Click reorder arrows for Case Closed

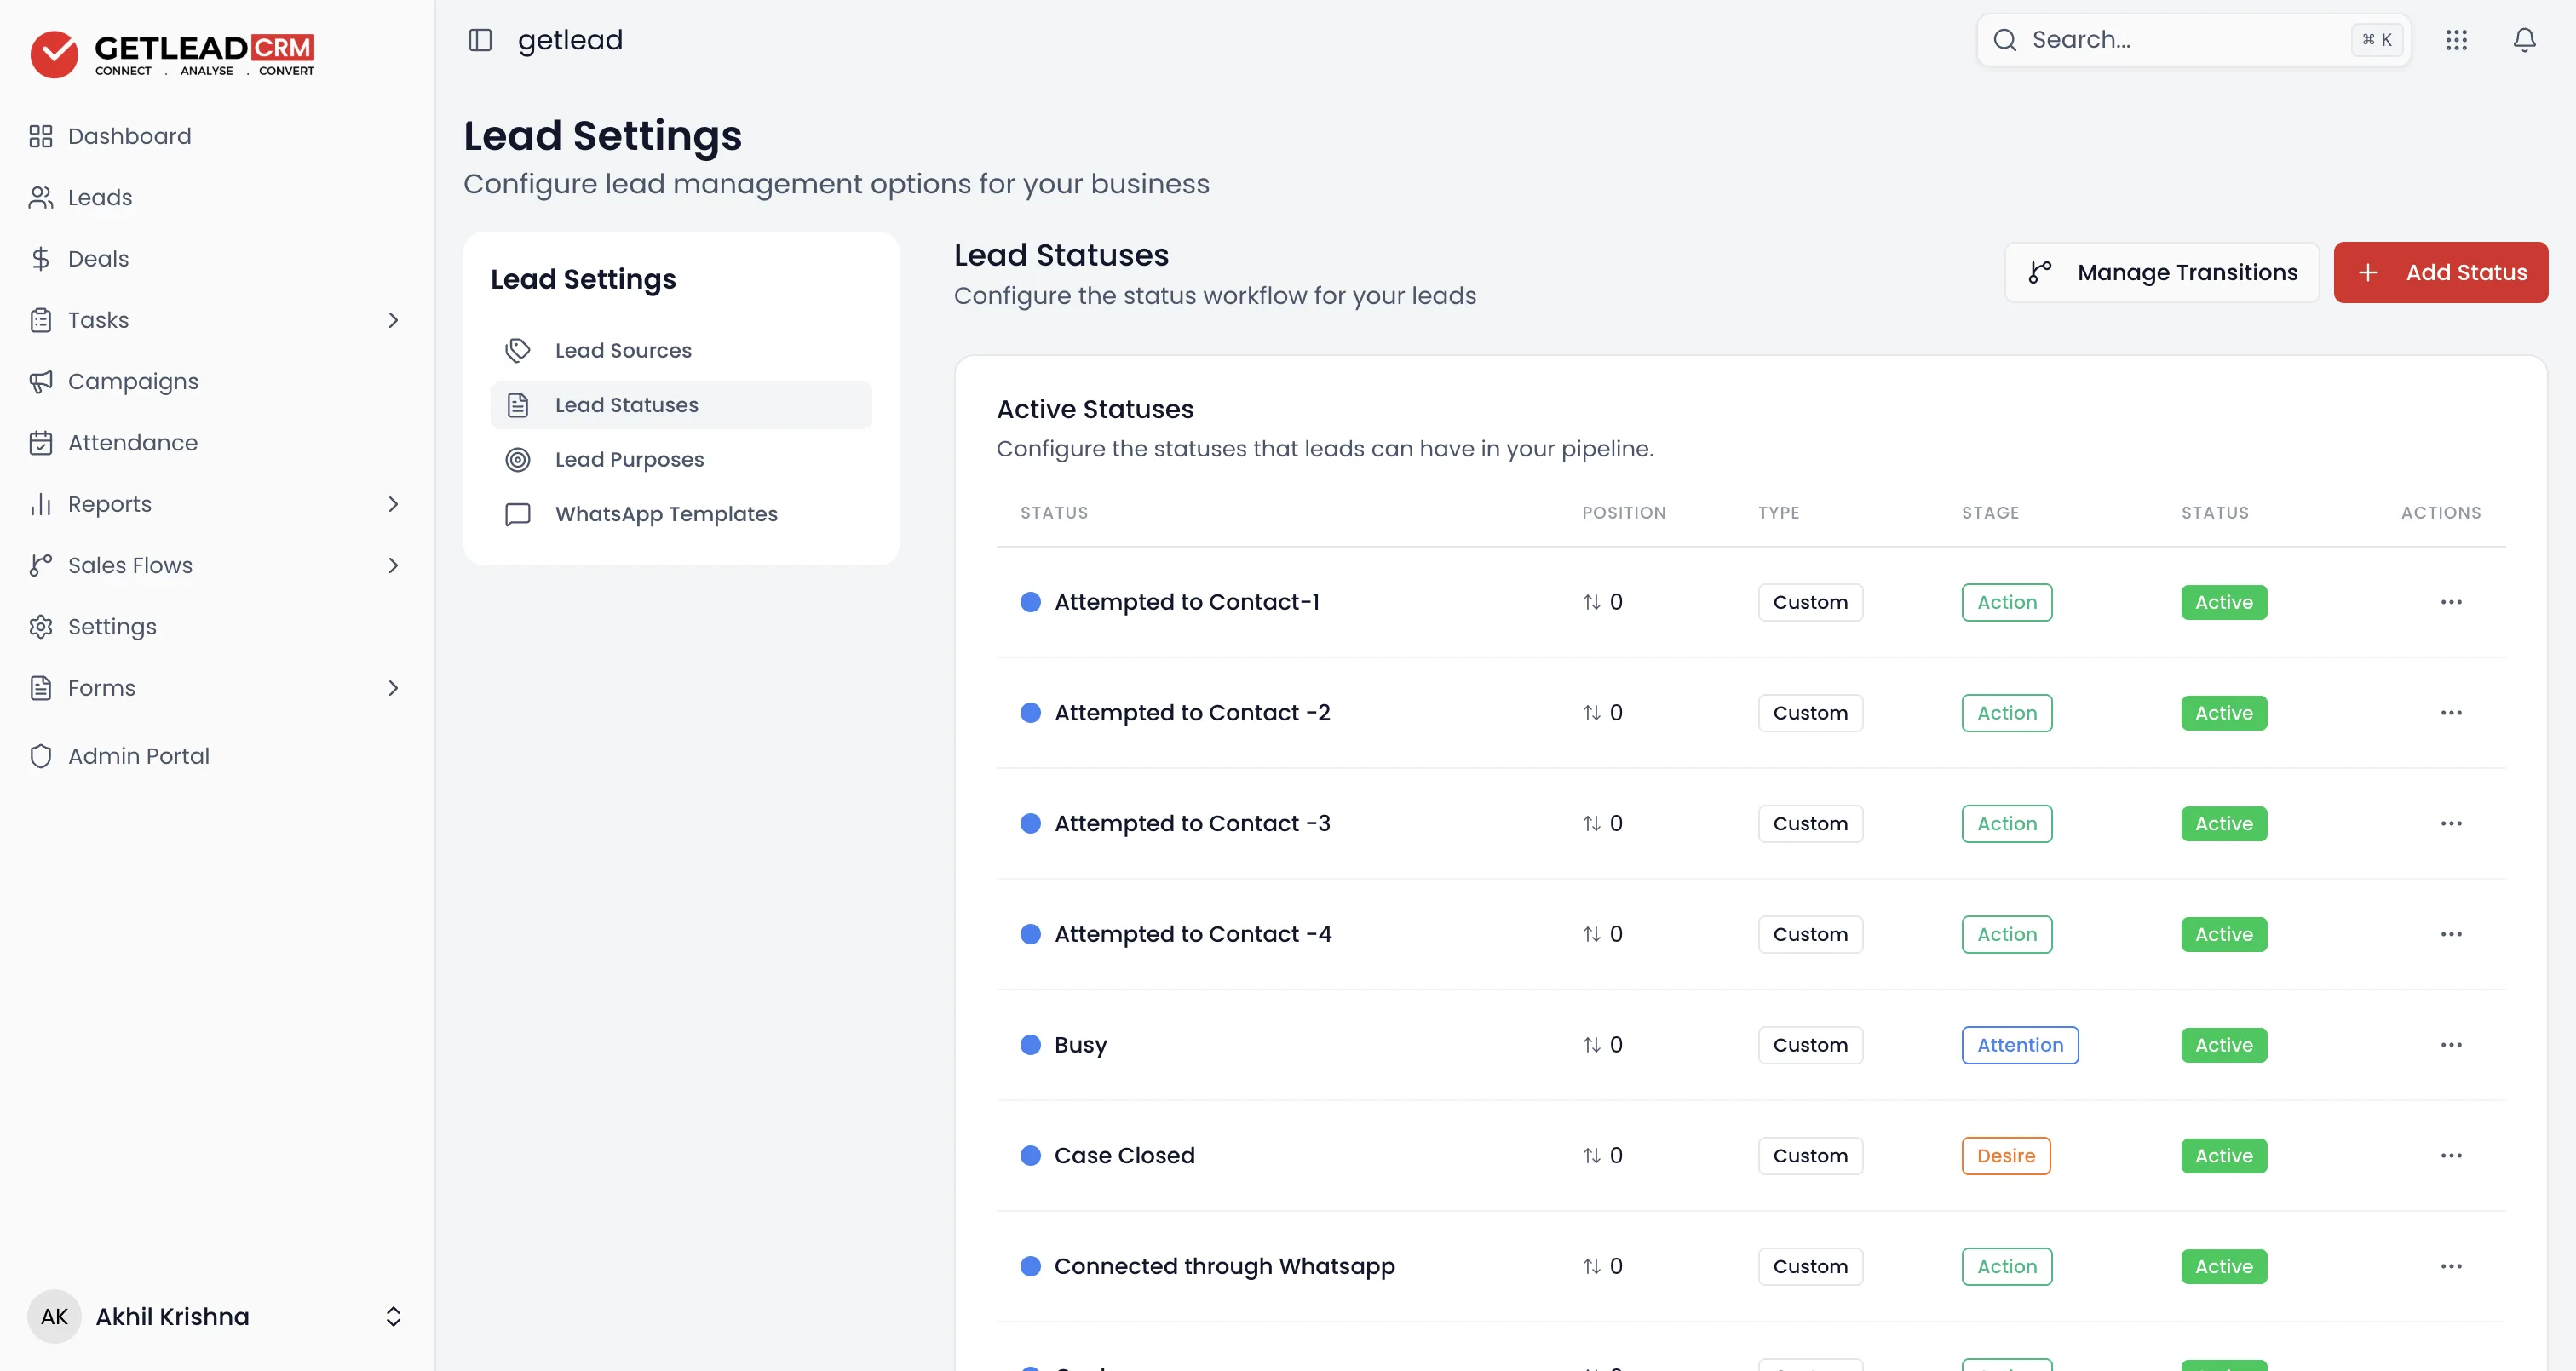[1592, 1156]
